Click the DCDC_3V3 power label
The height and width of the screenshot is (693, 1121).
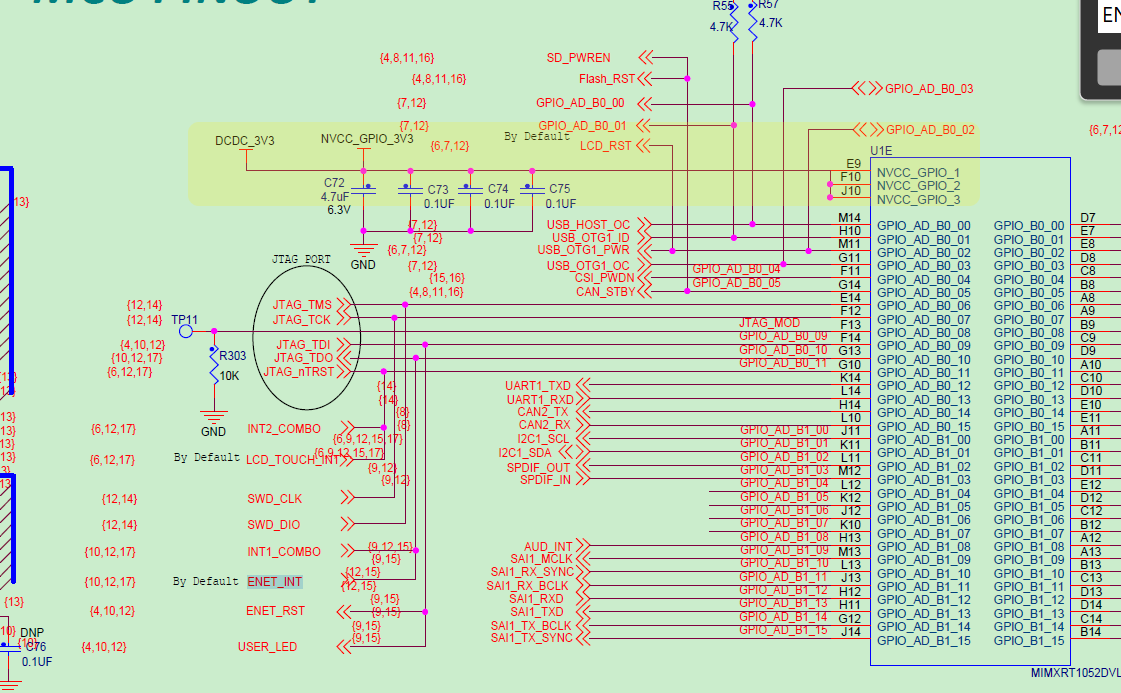(245, 141)
